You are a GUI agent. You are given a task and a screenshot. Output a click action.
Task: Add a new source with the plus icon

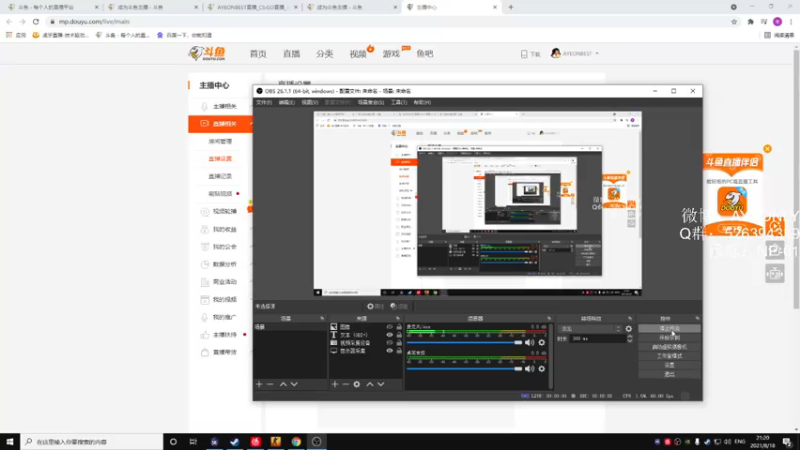[335, 384]
